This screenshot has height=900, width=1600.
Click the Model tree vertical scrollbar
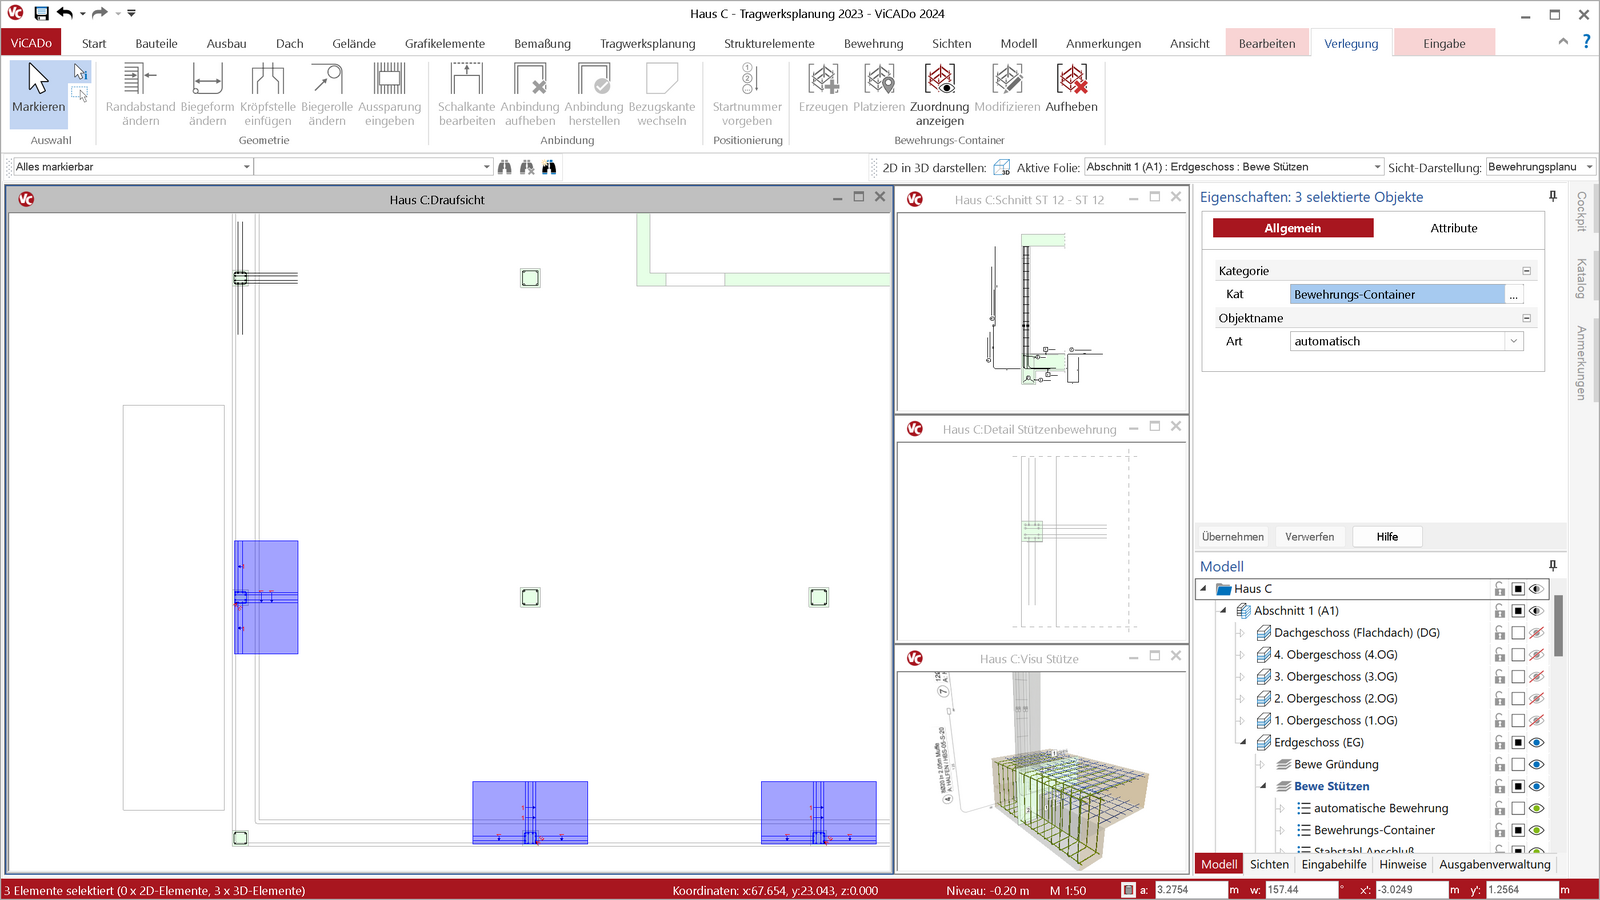tap(1558, 626)
